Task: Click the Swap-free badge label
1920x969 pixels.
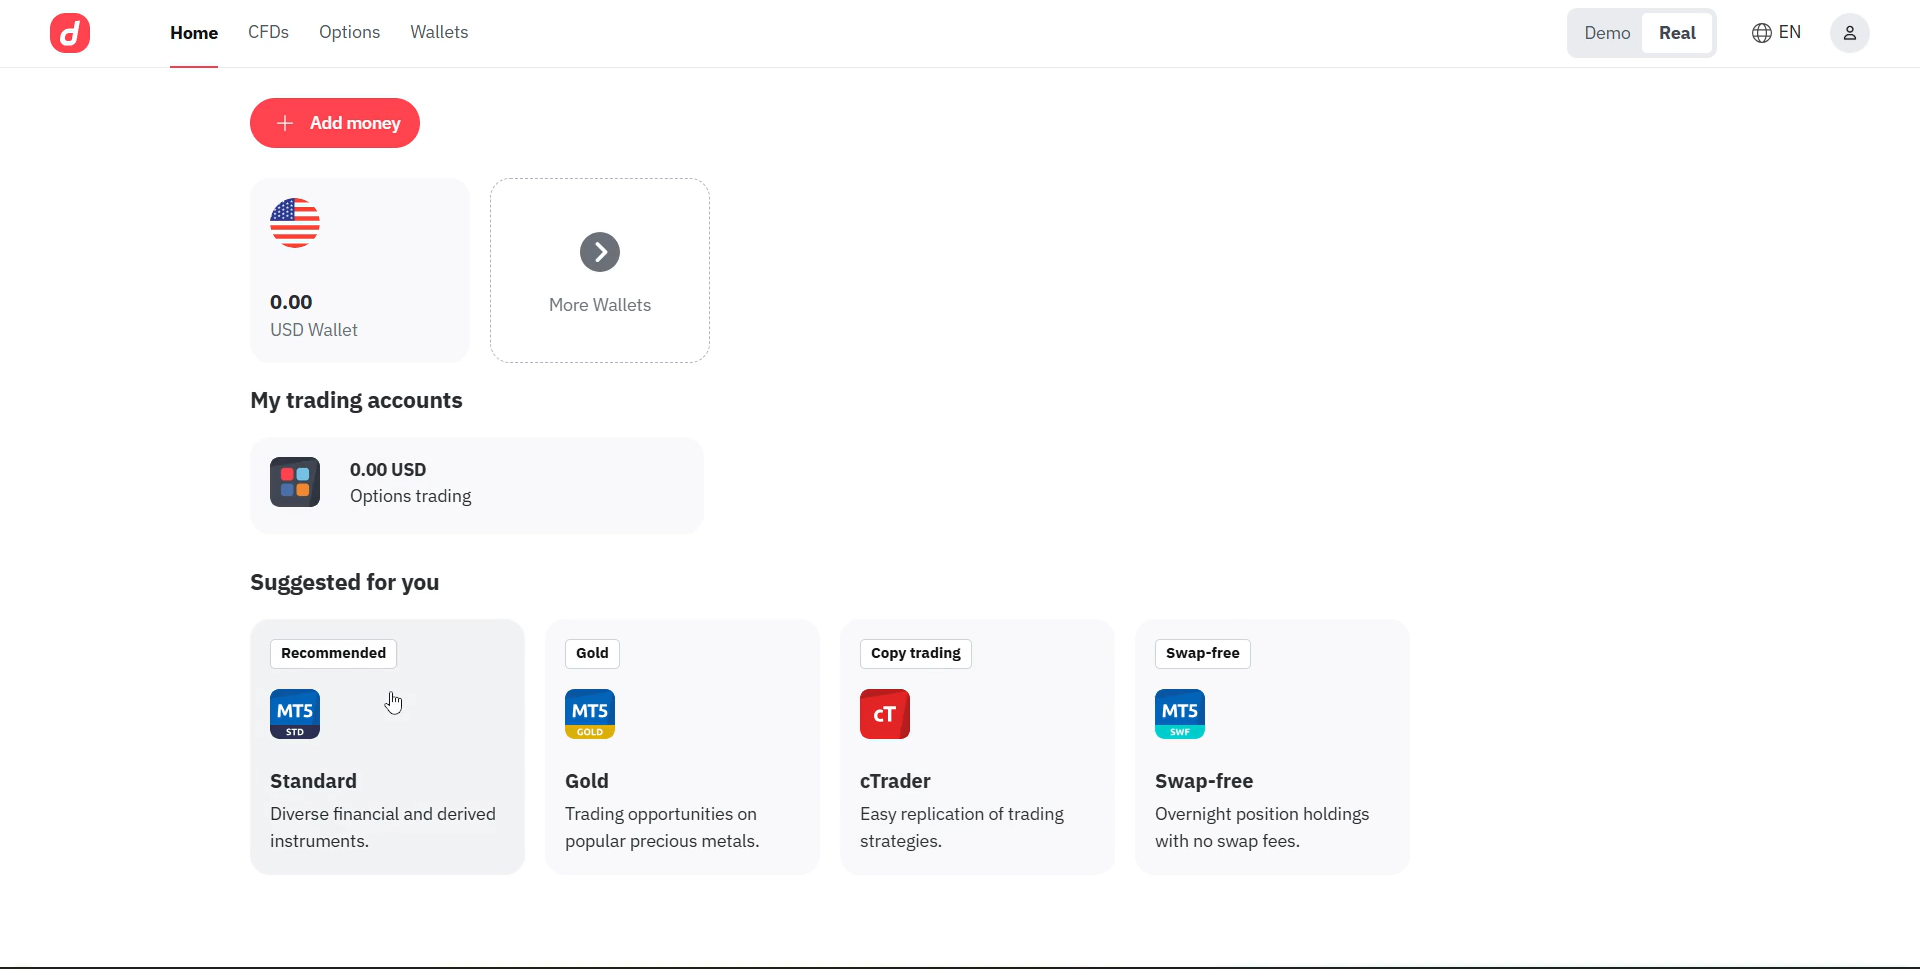Action: [x=1203, y=654]
